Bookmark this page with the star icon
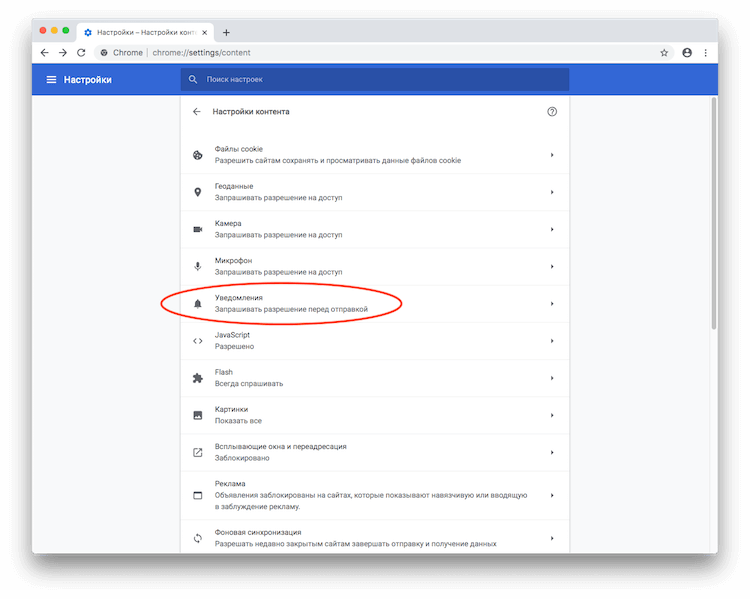The width and height of the screenshot is (750, 599). click(664, 52)
